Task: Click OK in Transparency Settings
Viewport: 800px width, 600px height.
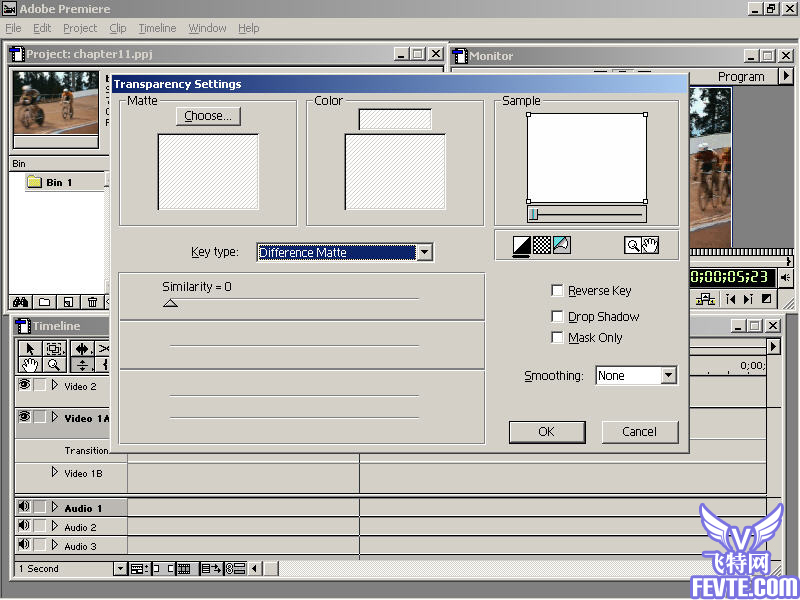Action: click(547, 432)
